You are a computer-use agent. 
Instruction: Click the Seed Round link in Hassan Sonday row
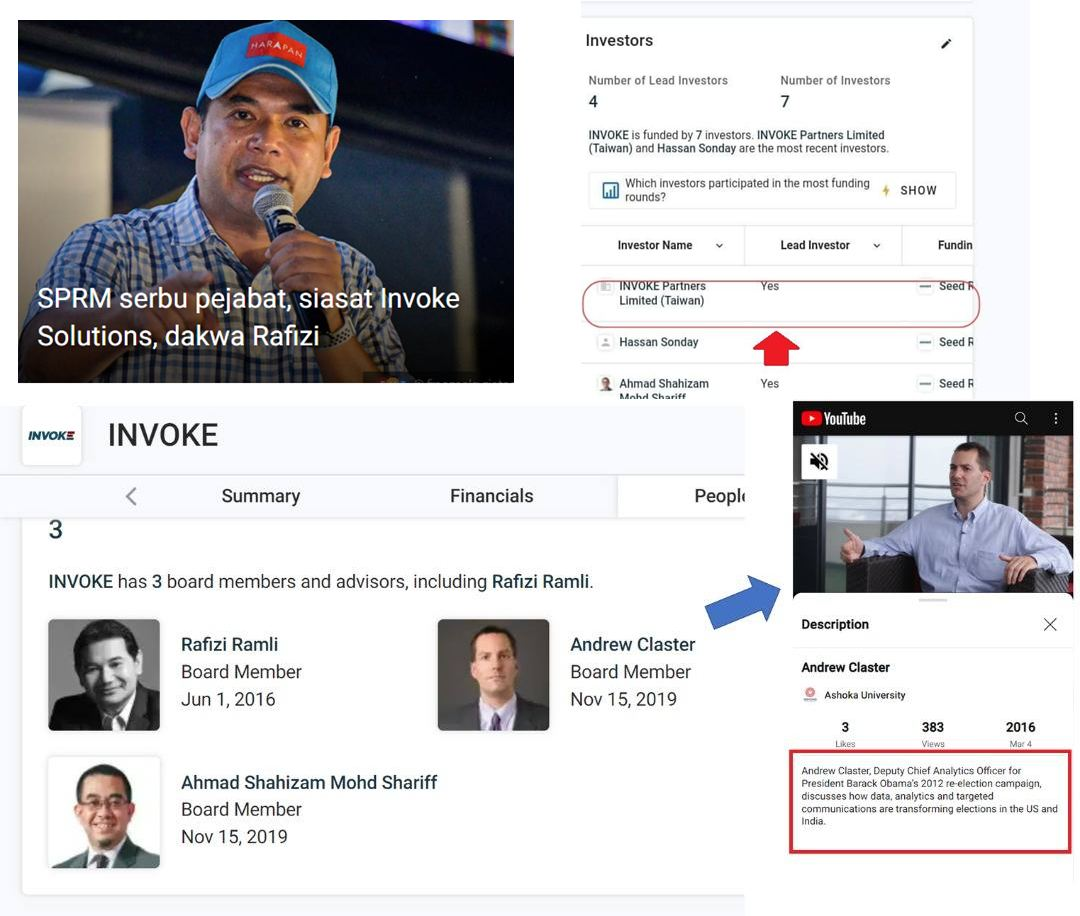pyautogui.click(x=955, y=342)
